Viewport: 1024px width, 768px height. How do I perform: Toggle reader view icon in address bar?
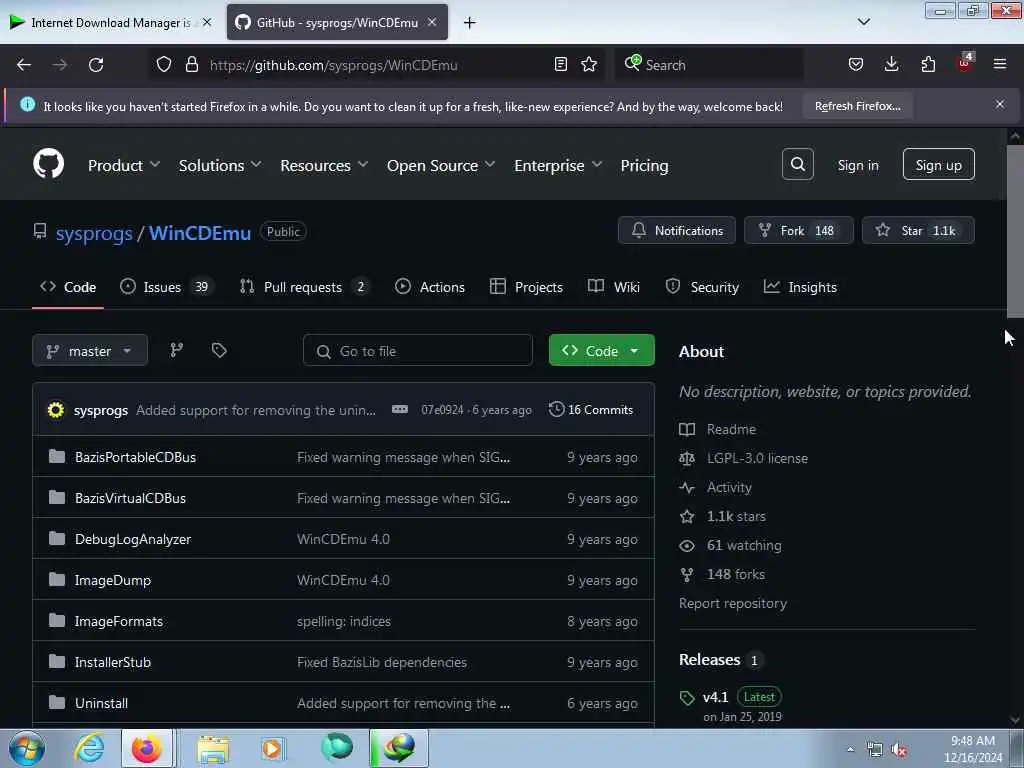[560, 65]
